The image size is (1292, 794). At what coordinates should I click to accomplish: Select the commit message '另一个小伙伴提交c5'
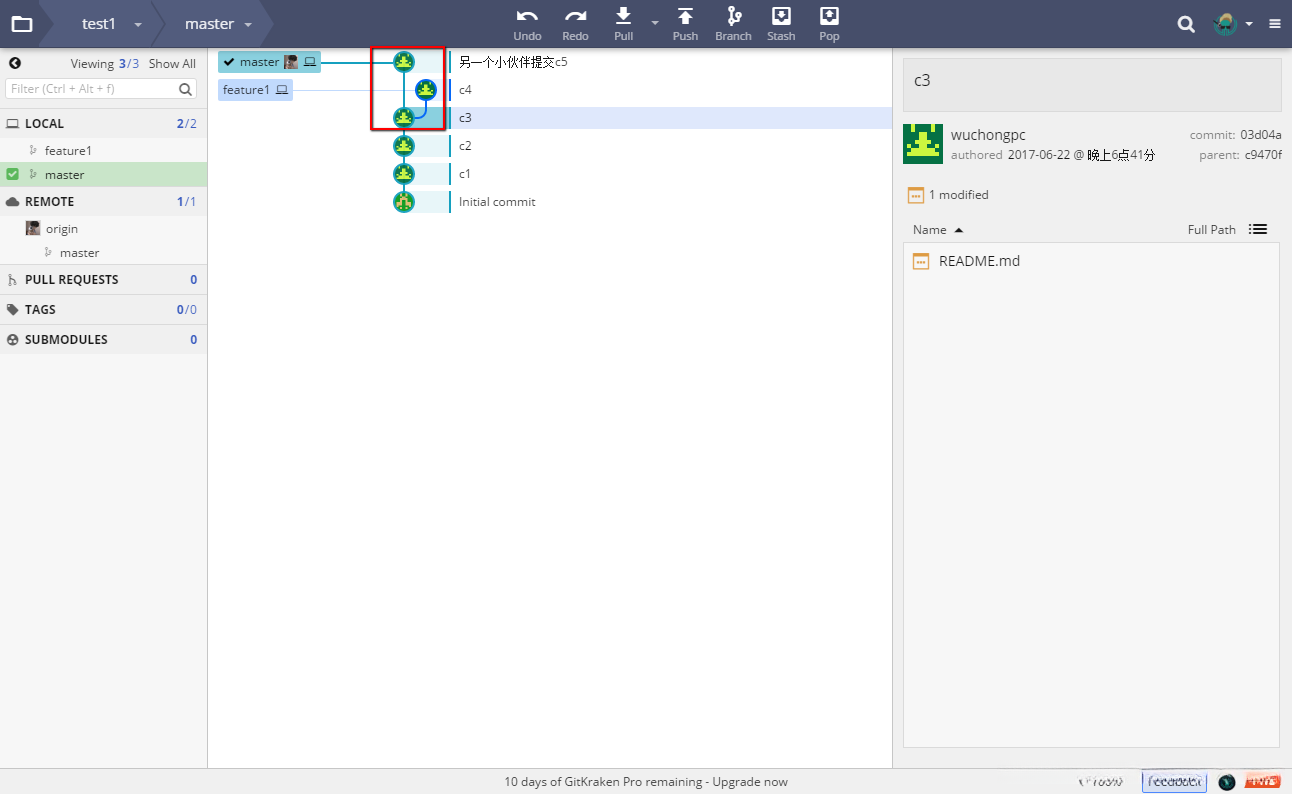click(x=513, y=62)
